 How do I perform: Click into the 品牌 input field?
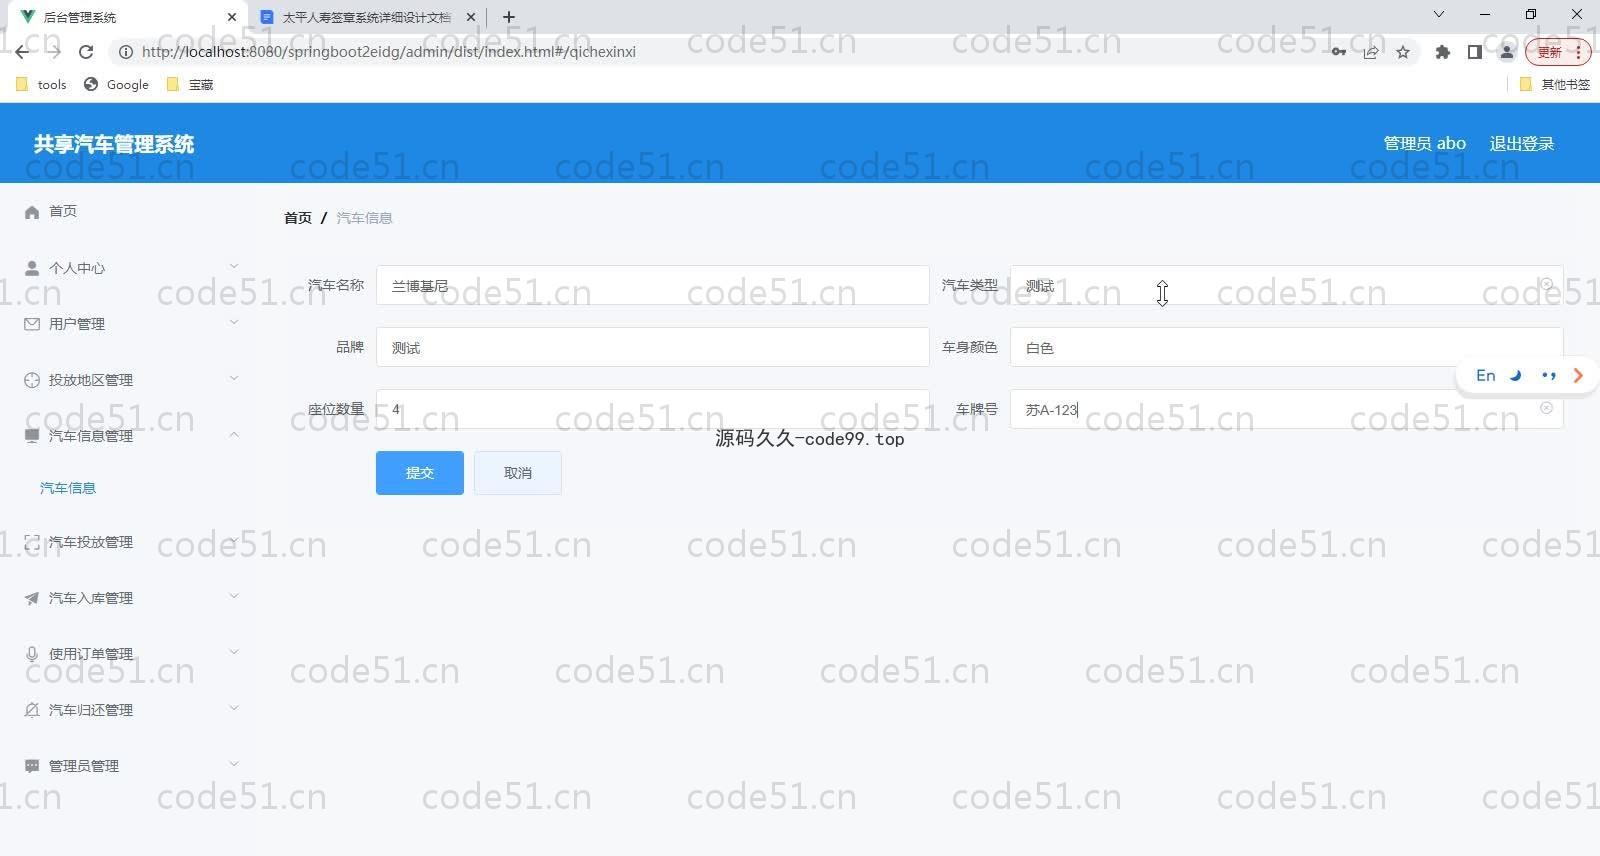coord(653,347)
